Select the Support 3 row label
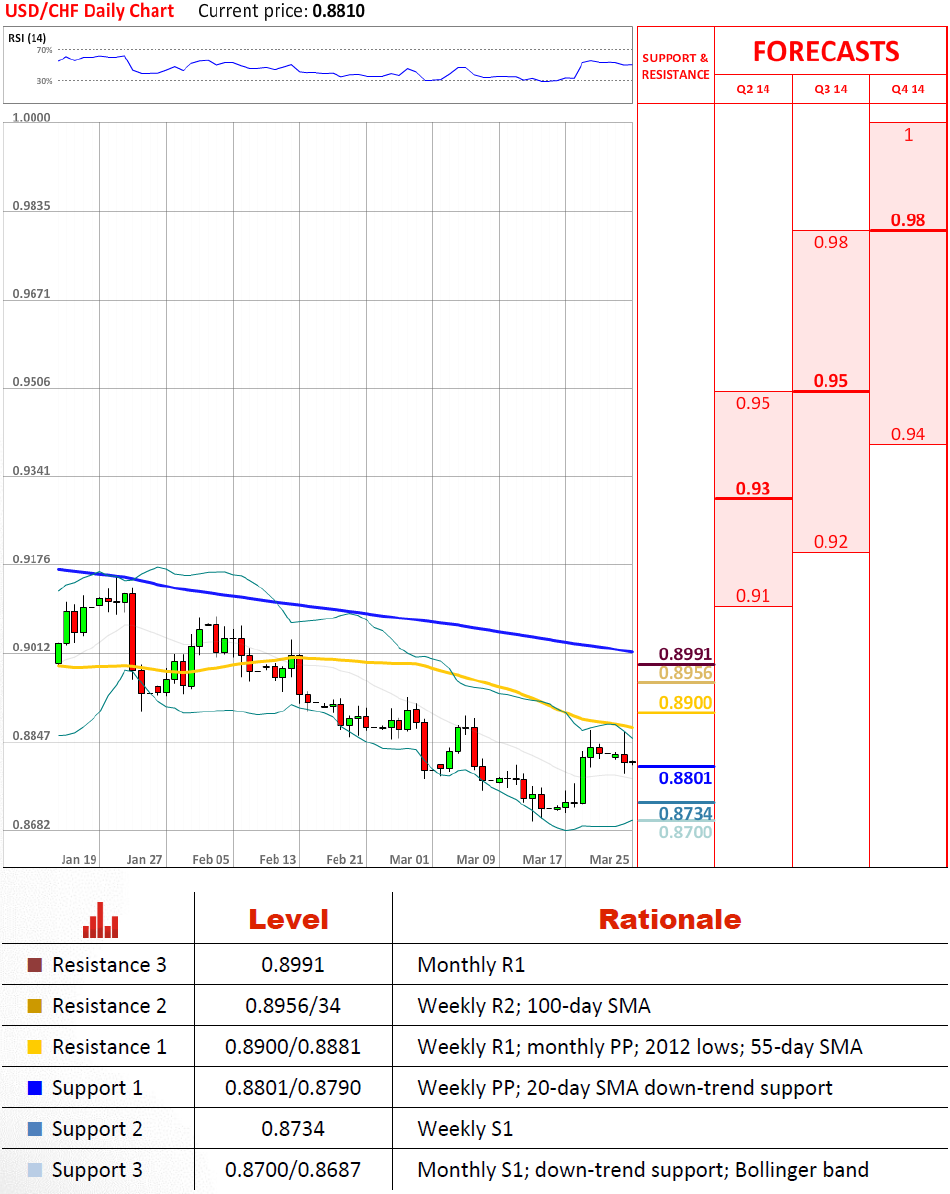 point(97,1170)
